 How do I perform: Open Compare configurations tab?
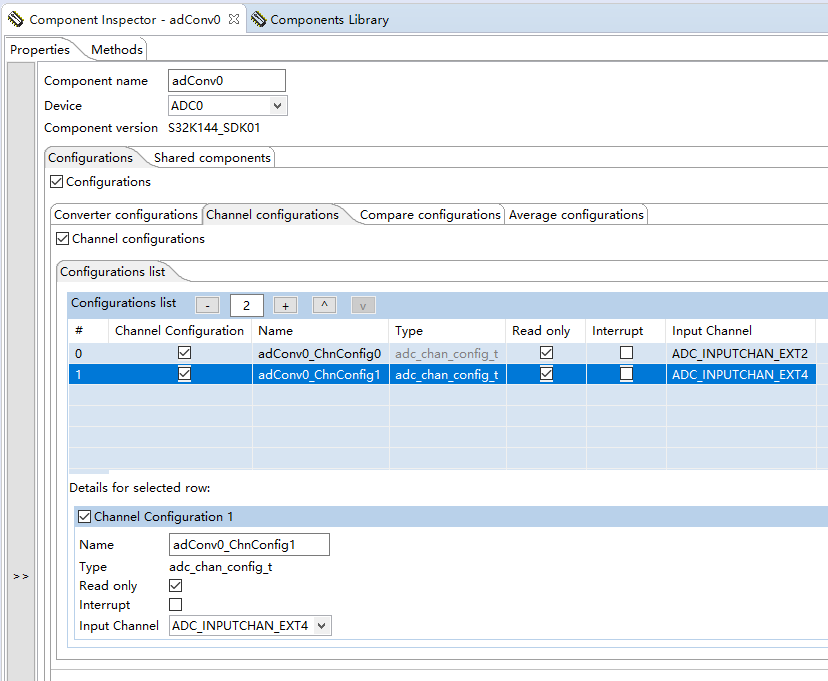tap(430, 215)
